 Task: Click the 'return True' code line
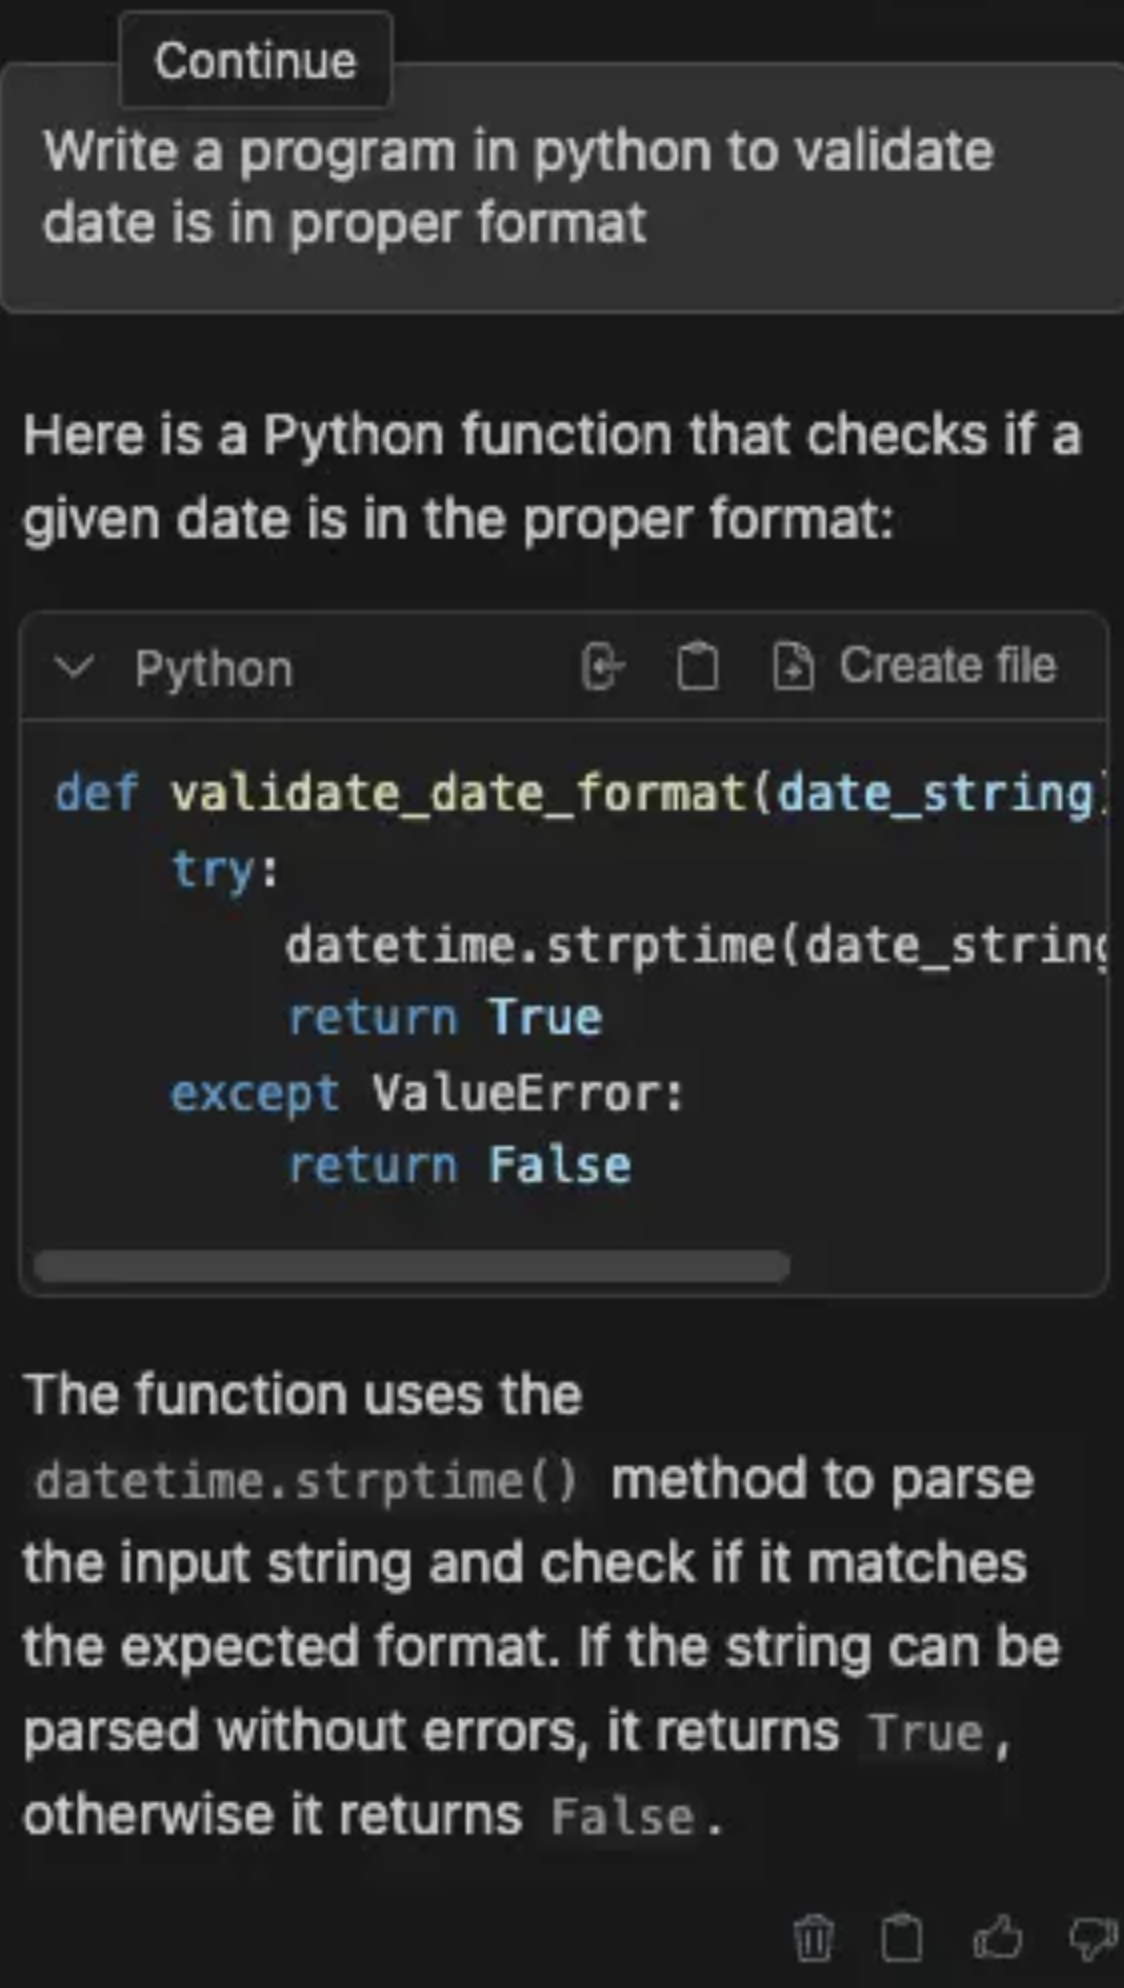445,1018
